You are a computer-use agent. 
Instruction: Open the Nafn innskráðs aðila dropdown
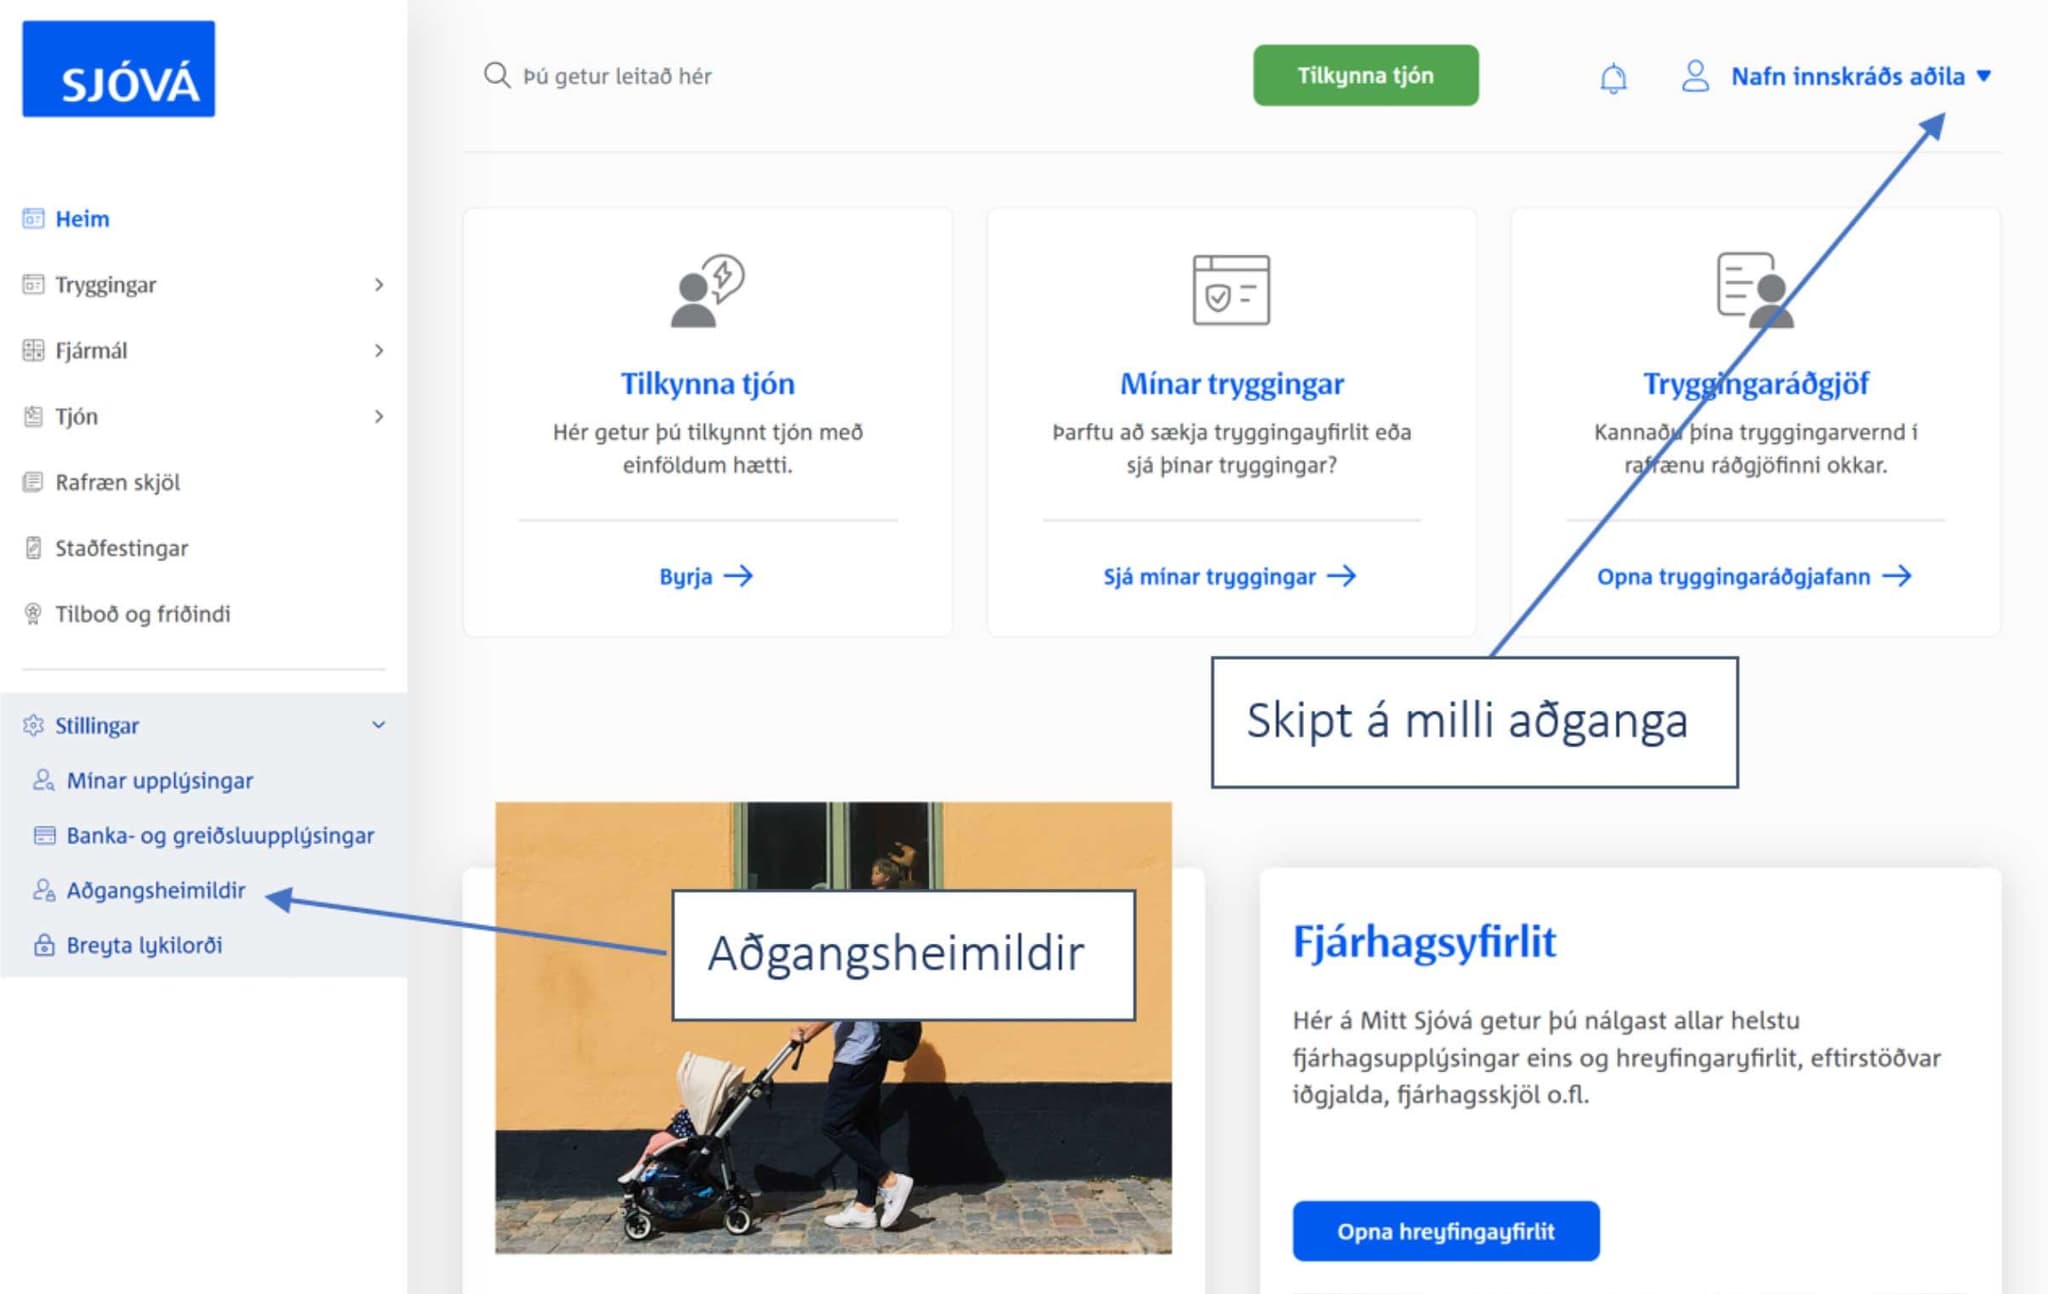pos(1861,76)
